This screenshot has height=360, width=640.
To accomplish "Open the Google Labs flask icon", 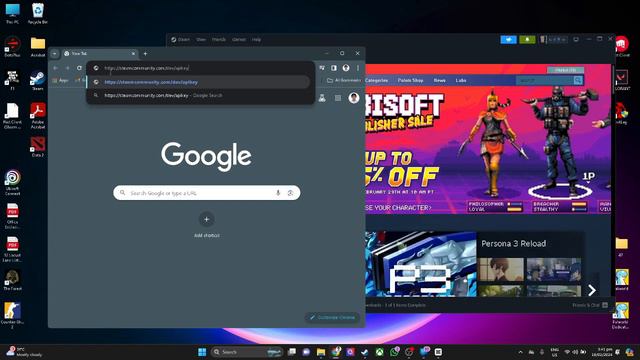I will point(322,98).
